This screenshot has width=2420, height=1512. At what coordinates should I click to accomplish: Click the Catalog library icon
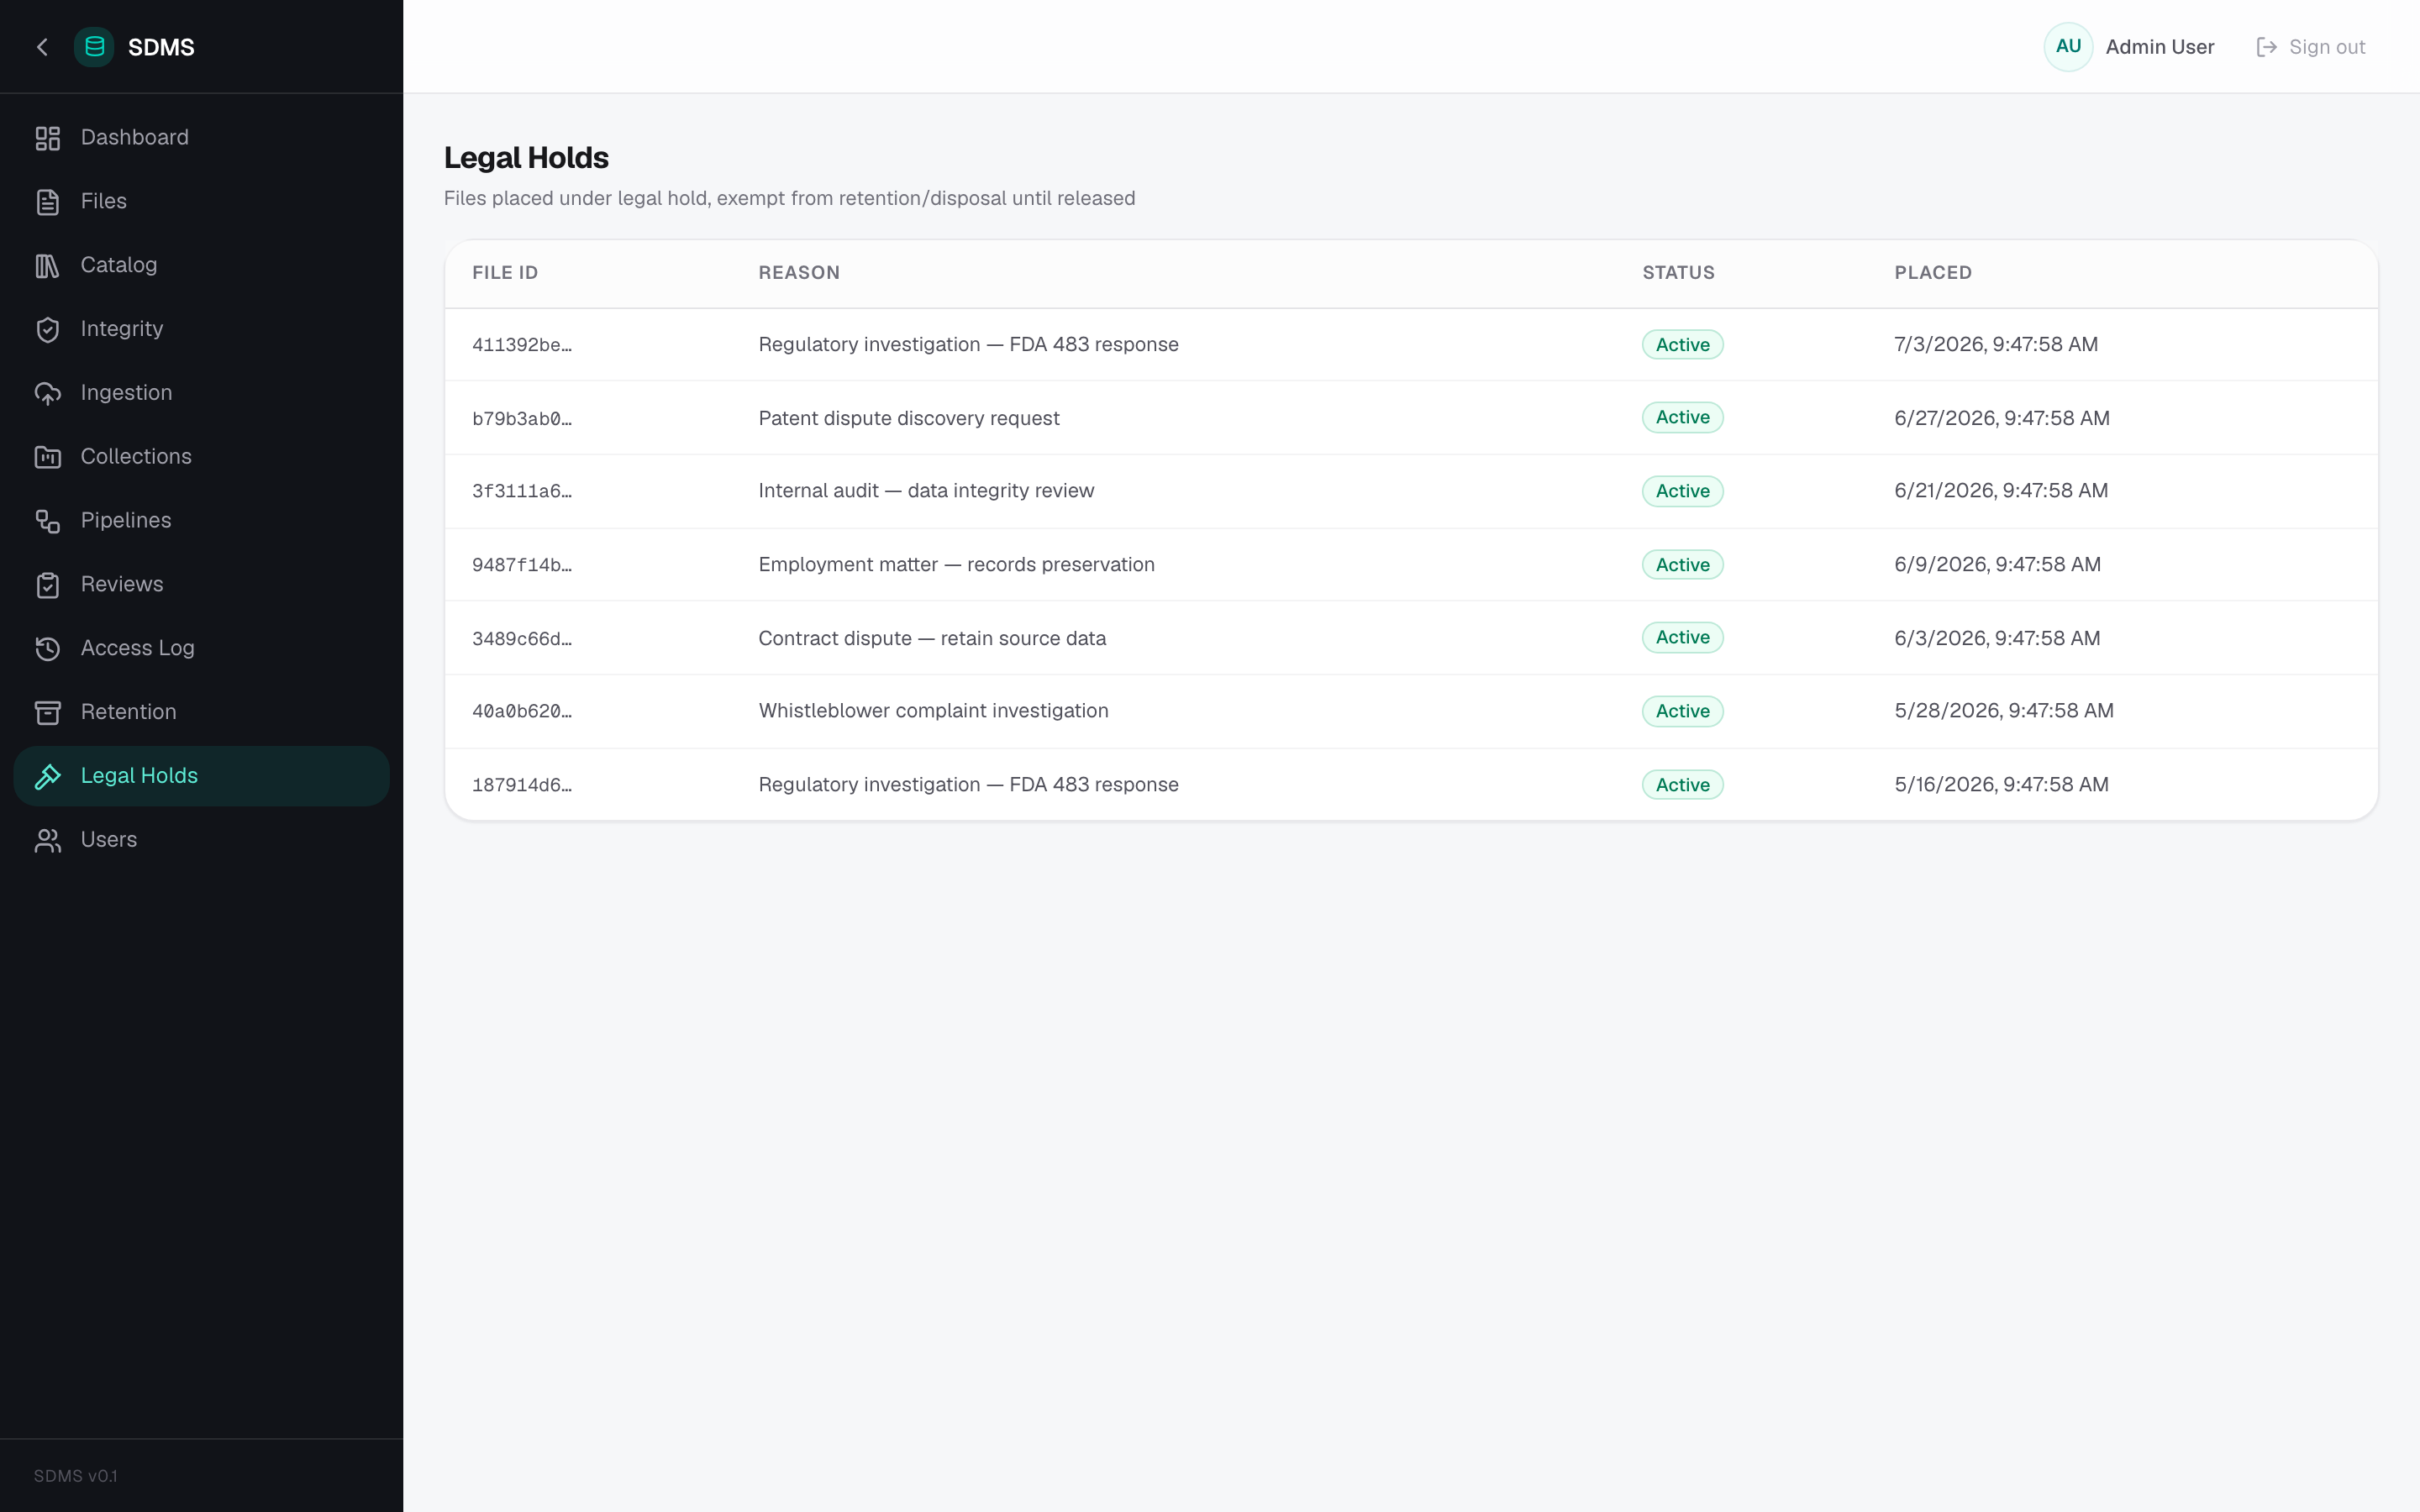pyautogui.click(x=48, y=266)
